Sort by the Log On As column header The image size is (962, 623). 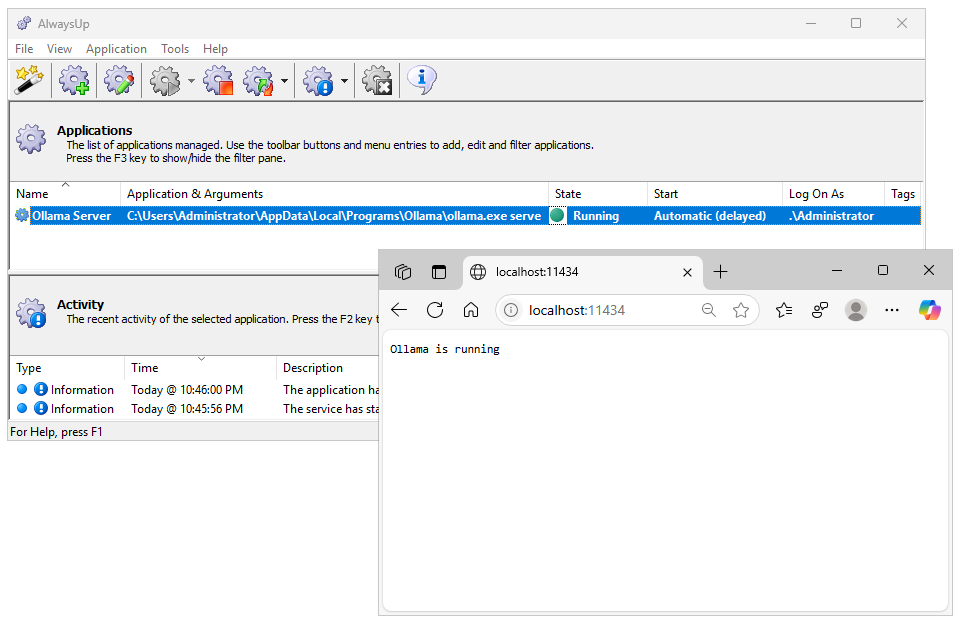(833, 194)
